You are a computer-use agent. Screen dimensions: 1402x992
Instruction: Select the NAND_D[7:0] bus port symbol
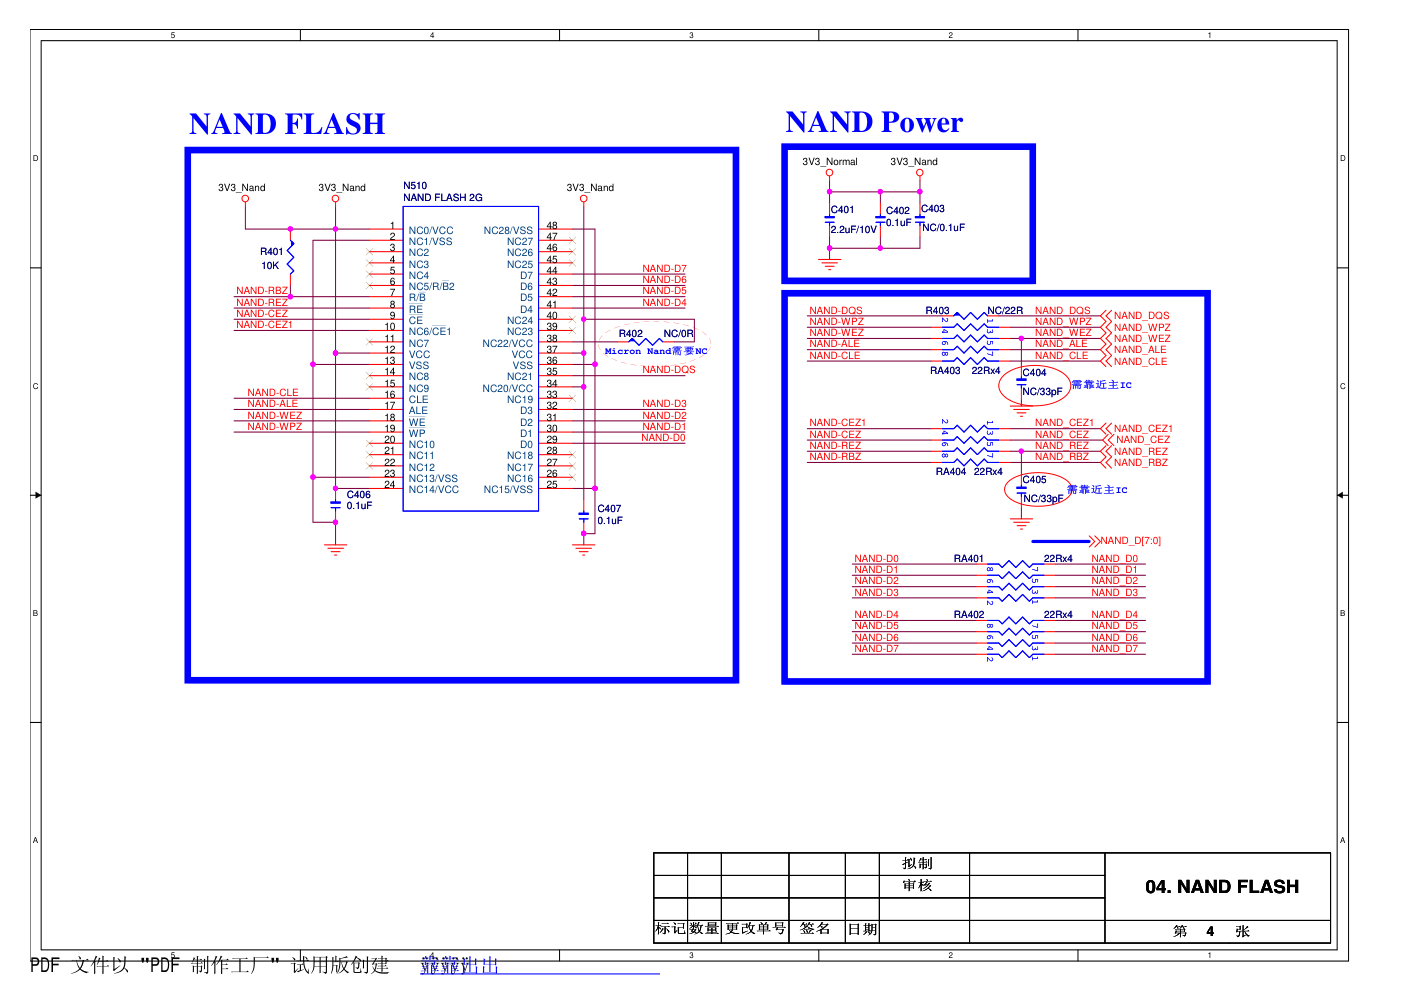pyautogui.click(x=1096, y=541)
